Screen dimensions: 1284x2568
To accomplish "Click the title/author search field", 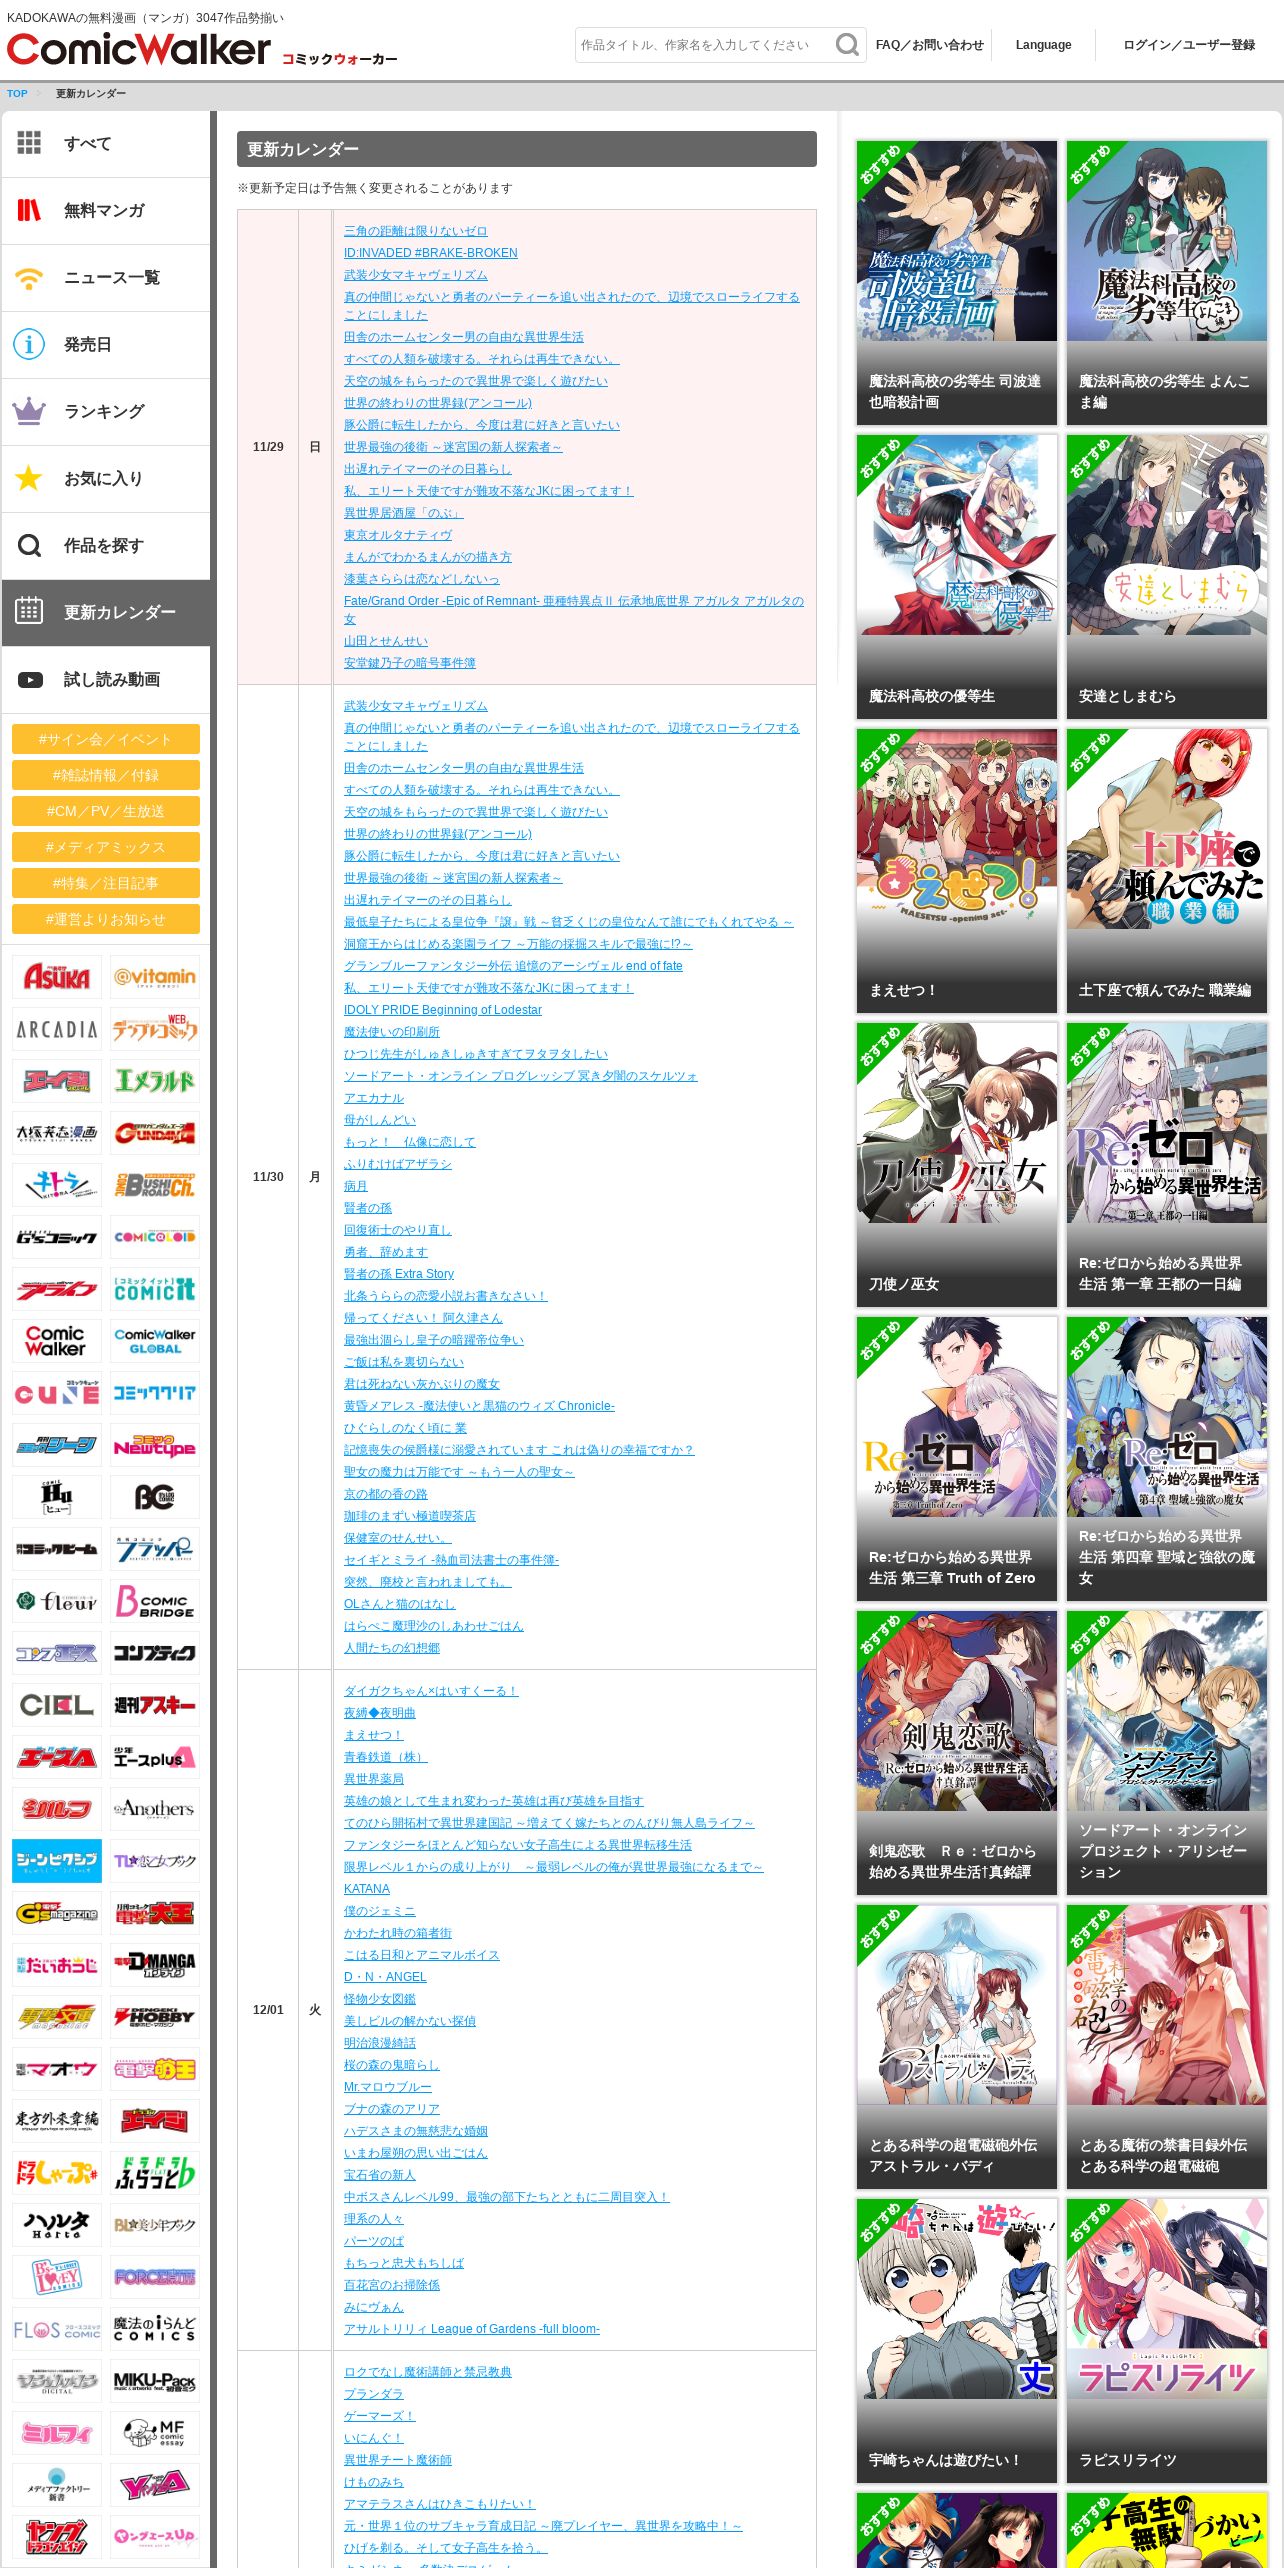I will (704, 45).
